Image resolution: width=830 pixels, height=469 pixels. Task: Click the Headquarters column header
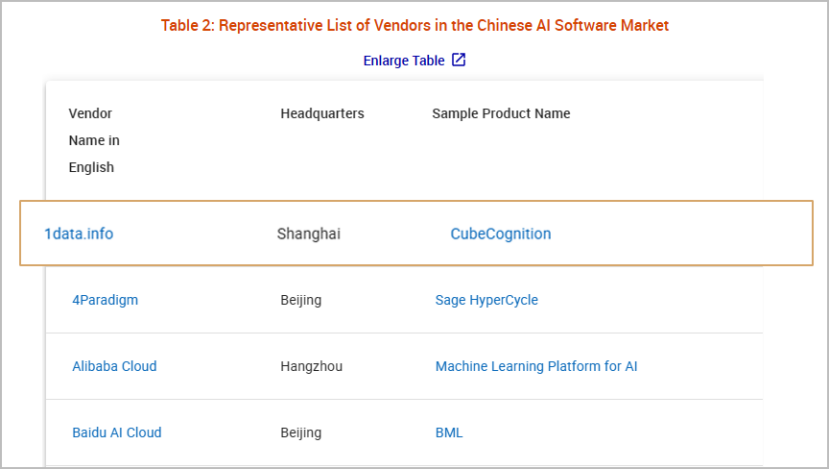coord(322,113)
